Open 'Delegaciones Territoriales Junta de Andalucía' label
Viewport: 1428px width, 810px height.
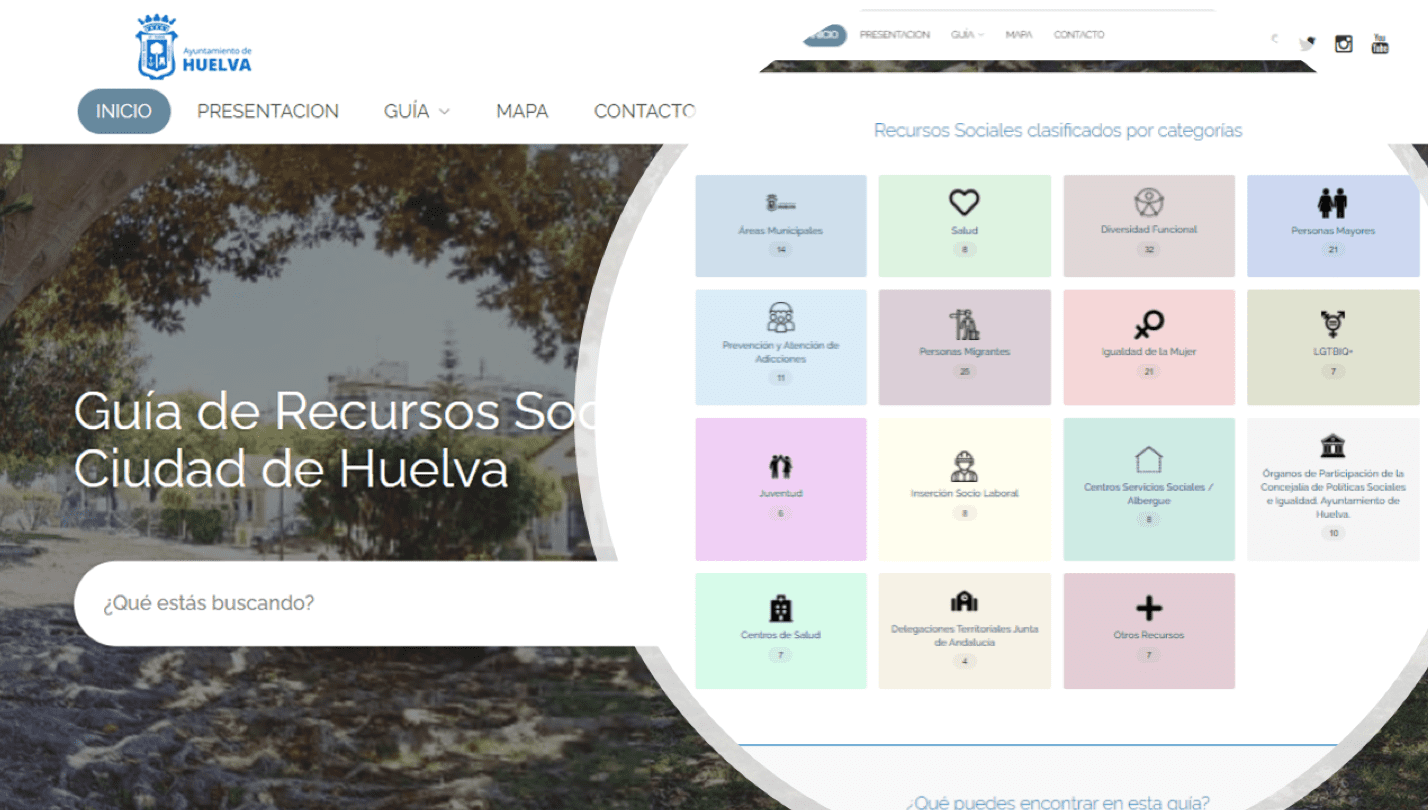[964, 636]
